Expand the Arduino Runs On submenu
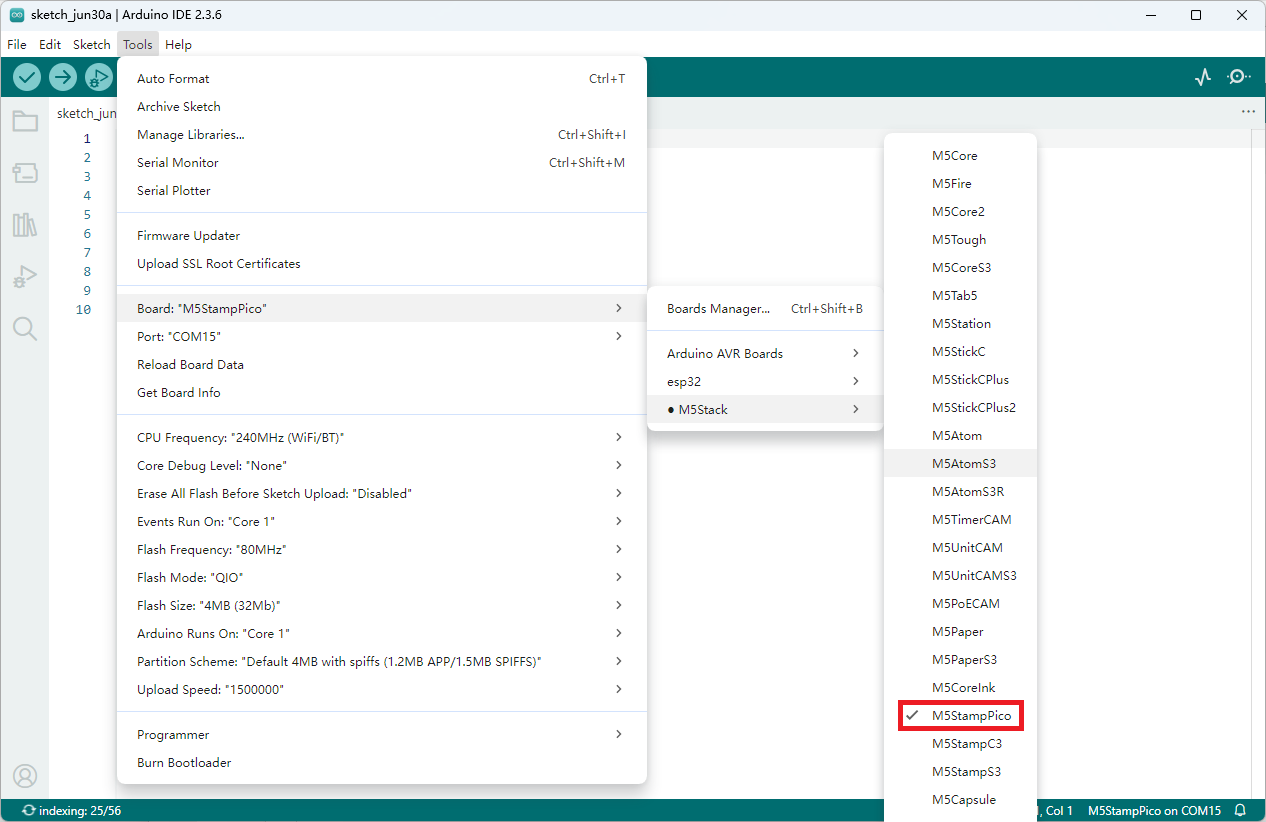Image resolution: width=1266 pixels, height=822 pixels. pos(382,633)
